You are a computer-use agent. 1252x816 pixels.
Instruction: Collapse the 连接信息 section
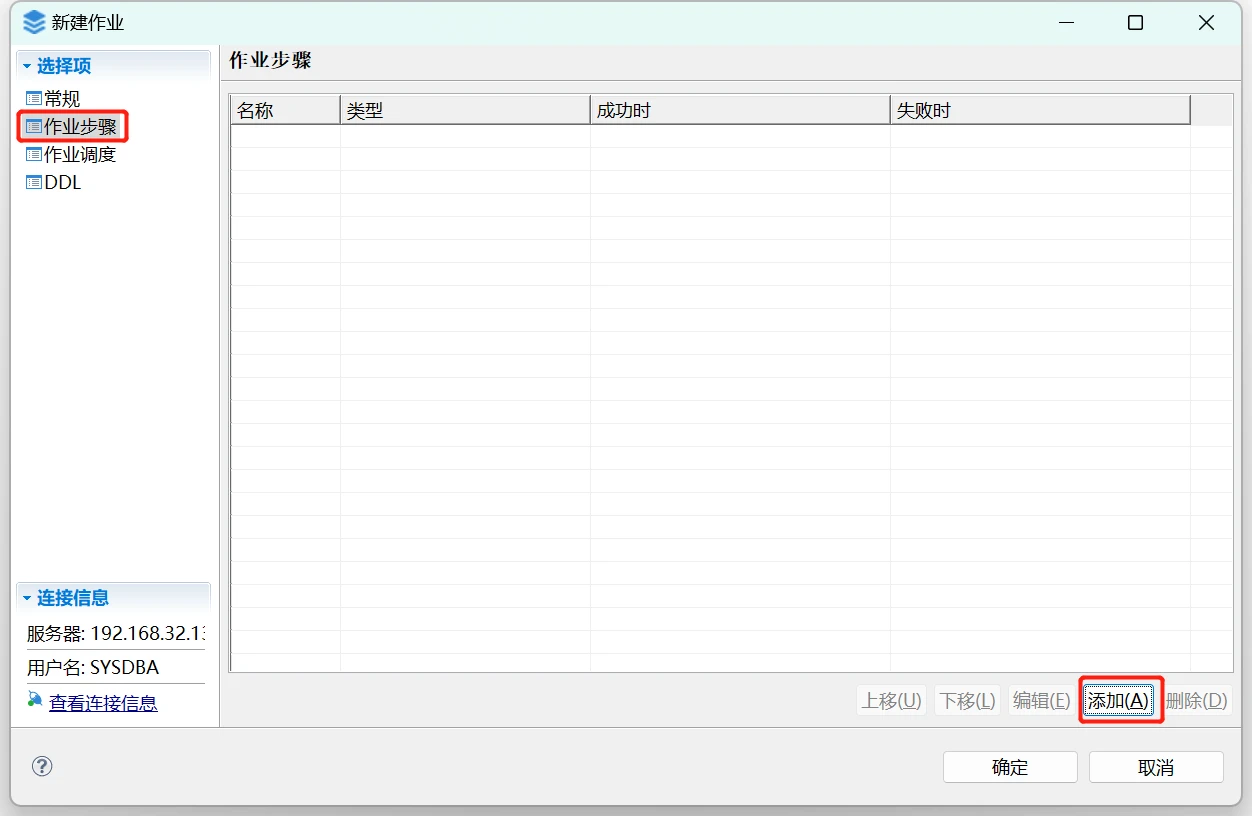28,599
